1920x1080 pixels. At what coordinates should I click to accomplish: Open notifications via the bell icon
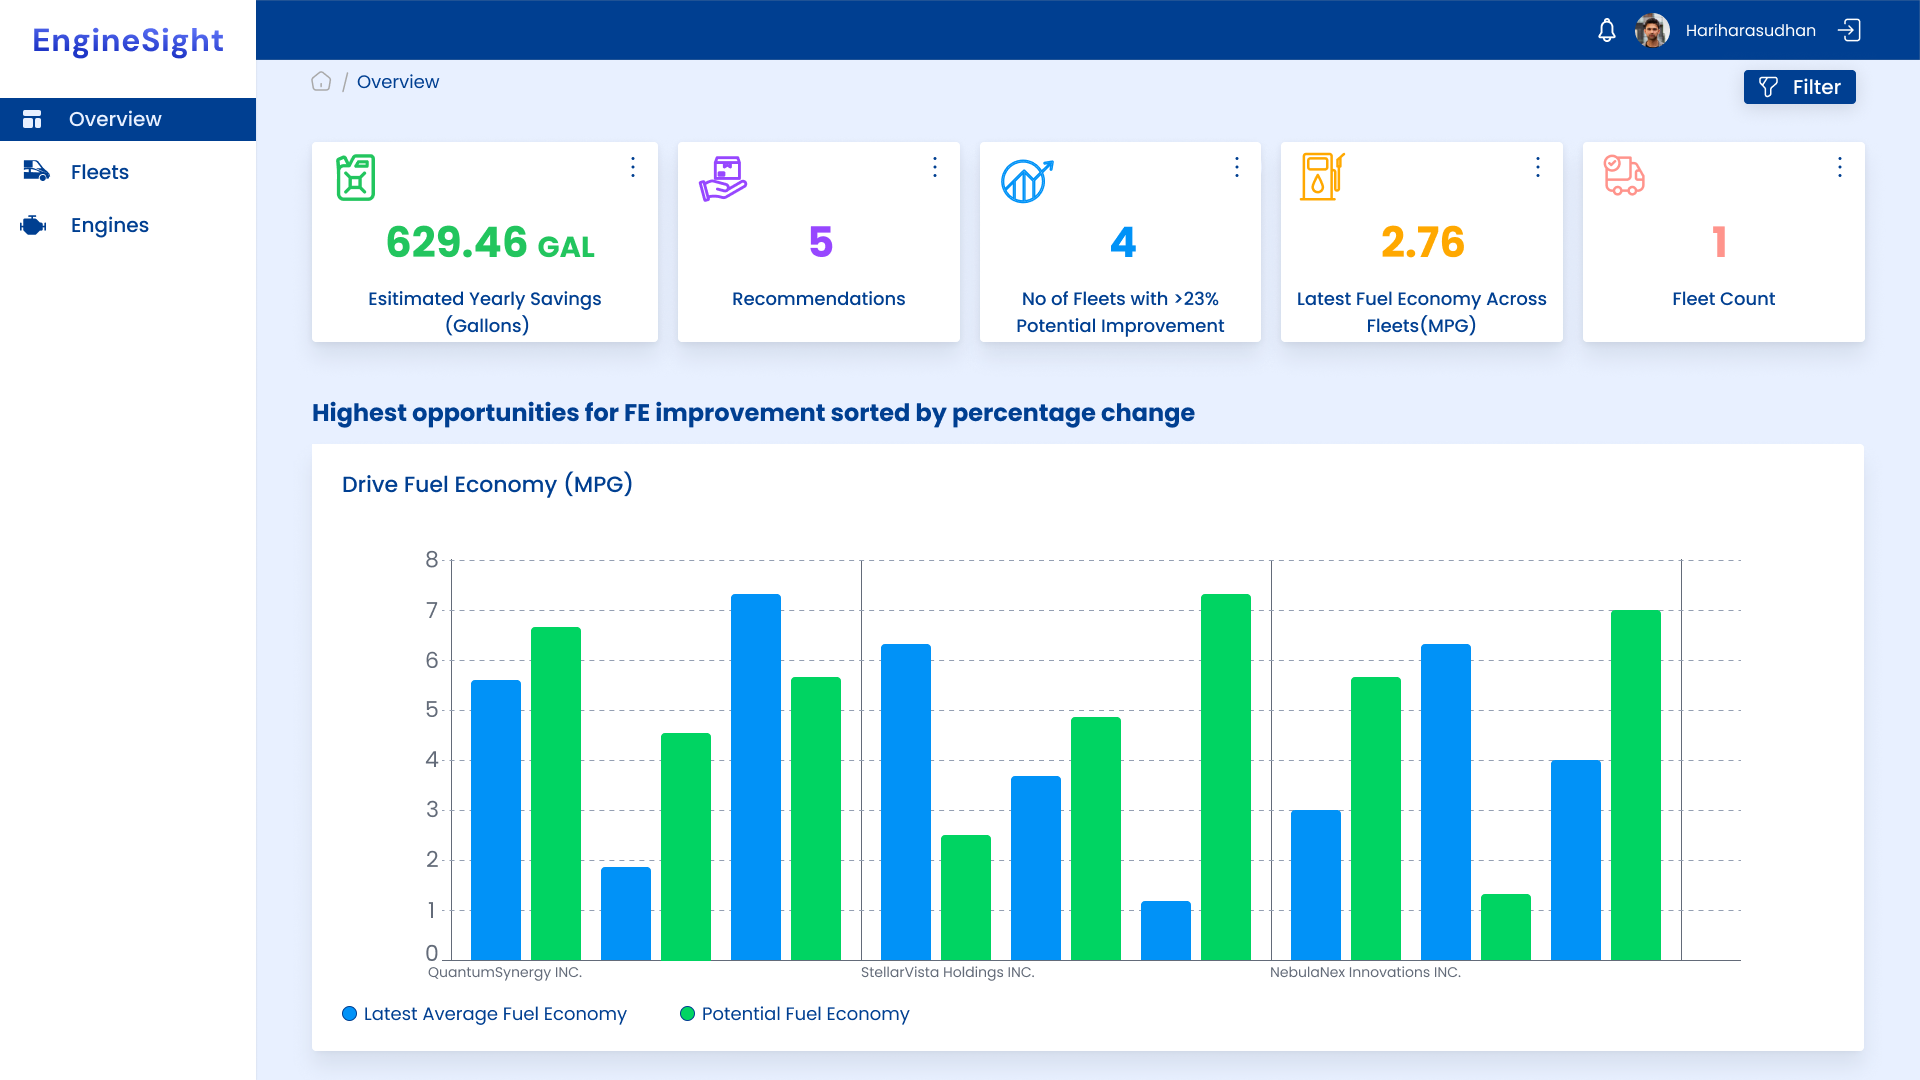click(x=1606, y=30)
